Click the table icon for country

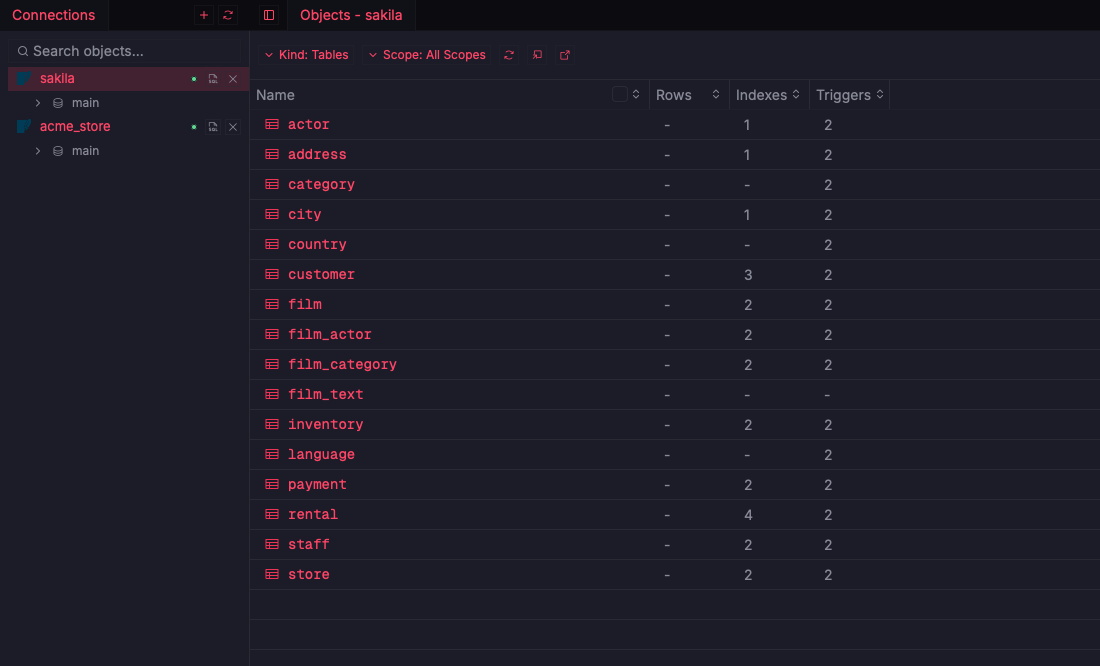coord(272,244)
